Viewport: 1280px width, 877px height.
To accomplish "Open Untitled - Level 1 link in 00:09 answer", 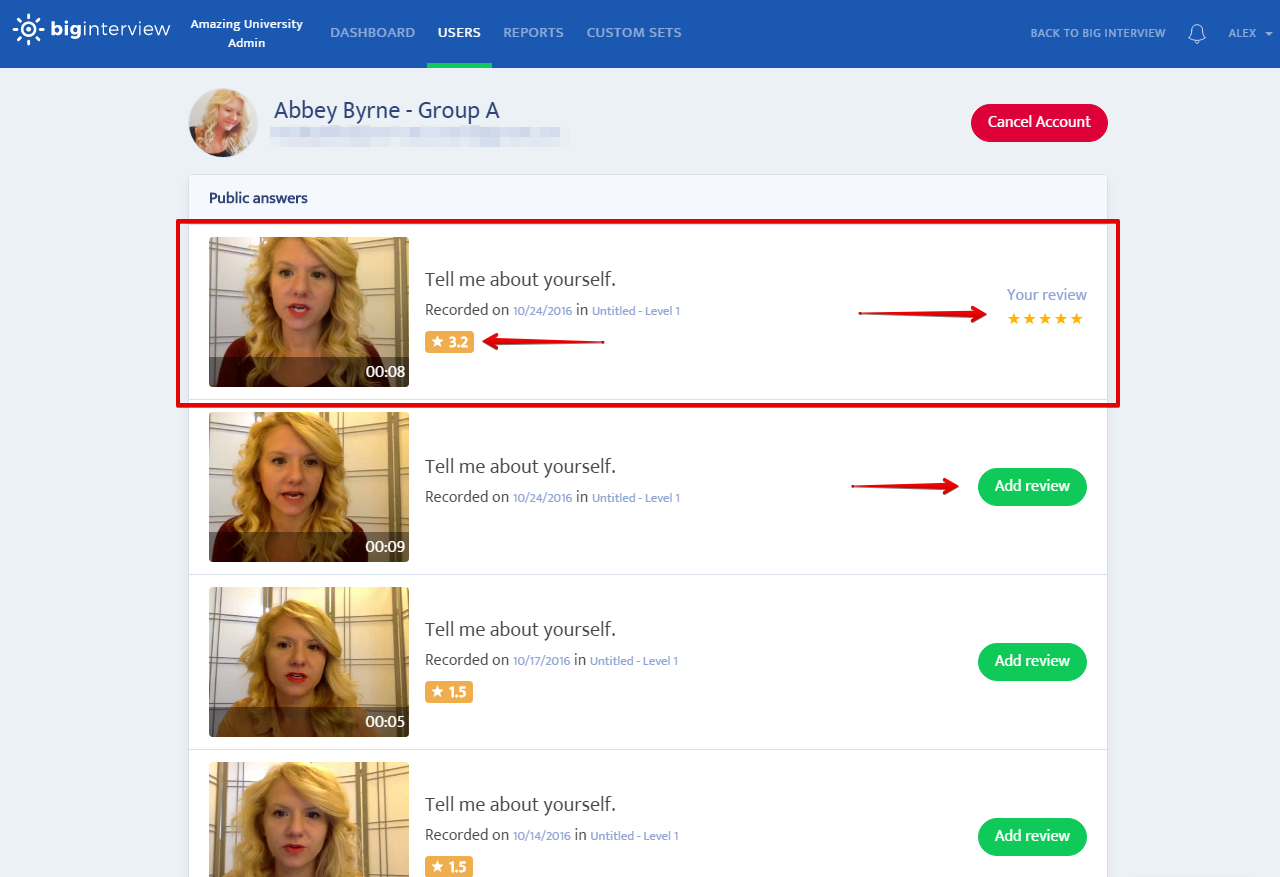I will click(x=636, y=498).
